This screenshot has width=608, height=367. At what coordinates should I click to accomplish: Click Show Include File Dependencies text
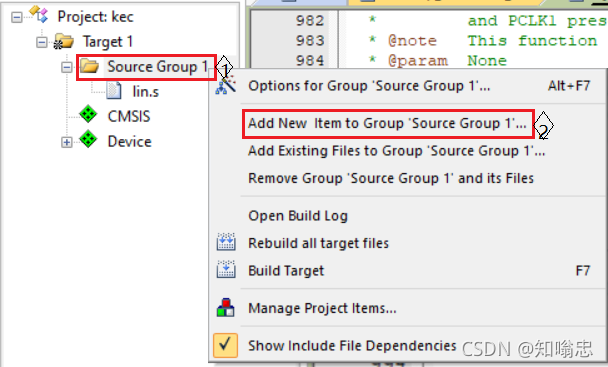point(352,346)
